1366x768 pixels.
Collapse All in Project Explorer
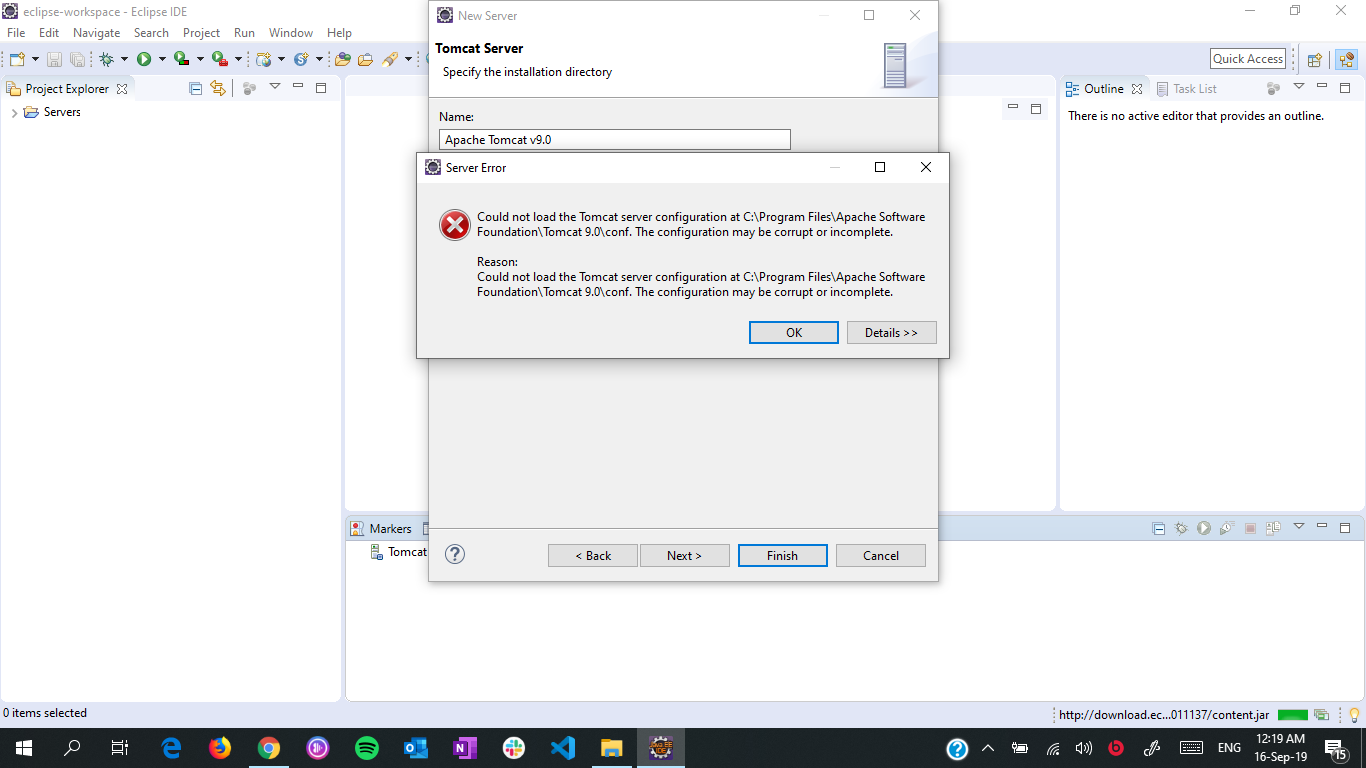[x=196, y=88]
